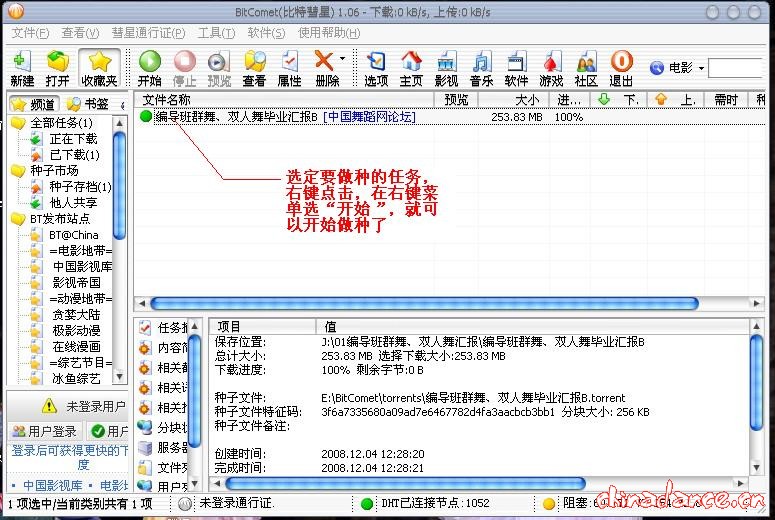This screenshot has width=775, height=520.
Task: Open the 查看(V) menu
Action: (80, 33)
